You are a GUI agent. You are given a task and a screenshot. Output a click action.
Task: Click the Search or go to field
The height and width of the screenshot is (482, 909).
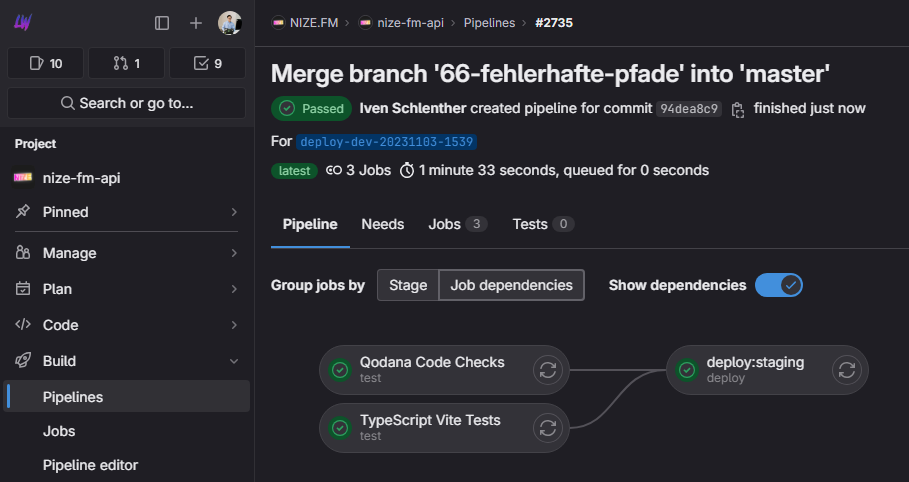(x=126, y=103)
